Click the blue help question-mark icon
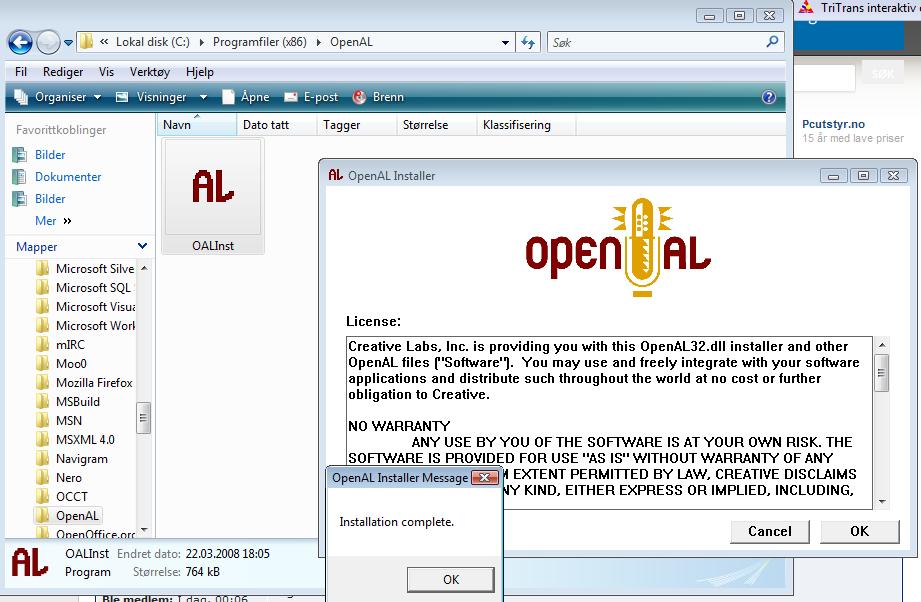Screen dimensions: 921x602 tap(768, 97)
